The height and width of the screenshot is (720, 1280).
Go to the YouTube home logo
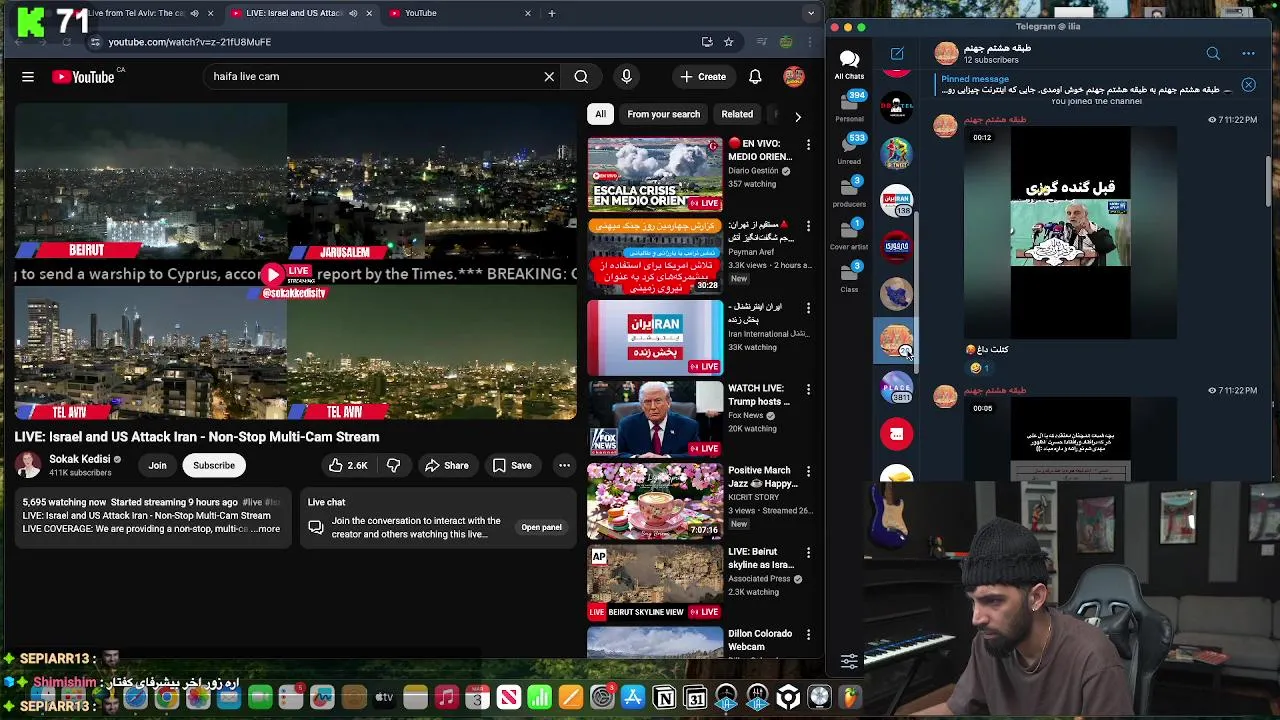tap(83, 77)
